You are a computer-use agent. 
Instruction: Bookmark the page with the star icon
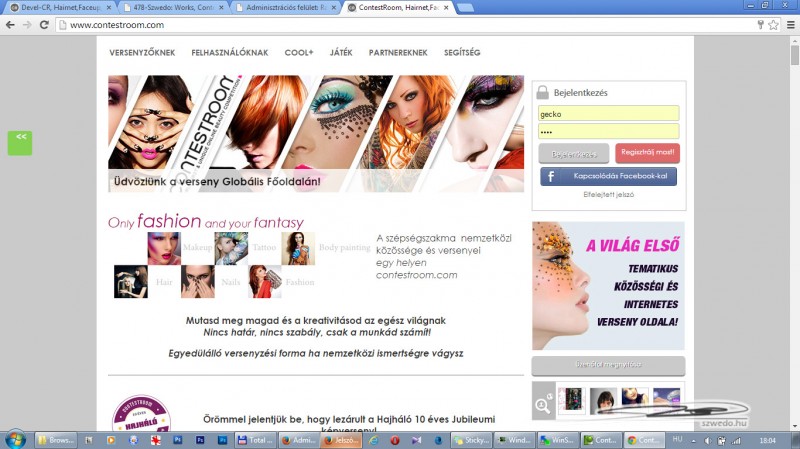click(x=773, y=24)
